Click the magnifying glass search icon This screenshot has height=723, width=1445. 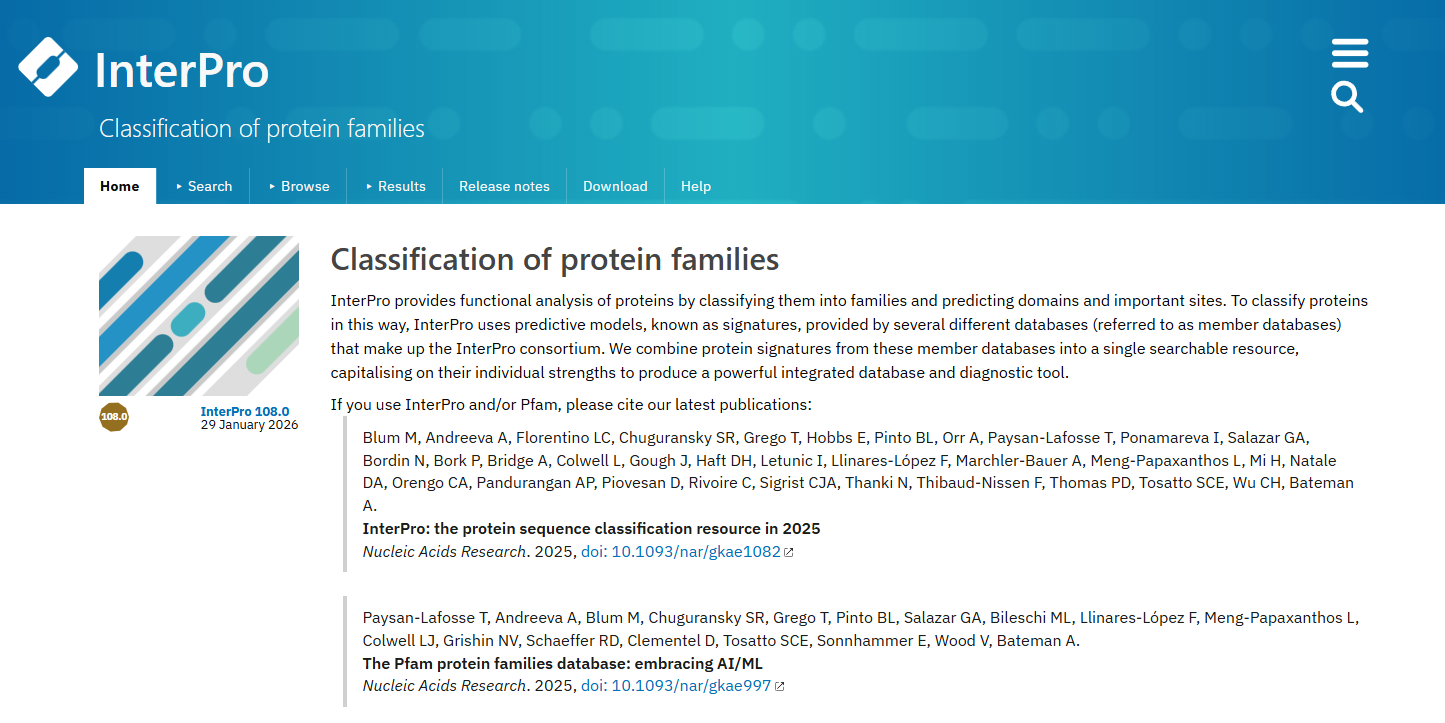pyautogui.click(x=1347, y=97)
